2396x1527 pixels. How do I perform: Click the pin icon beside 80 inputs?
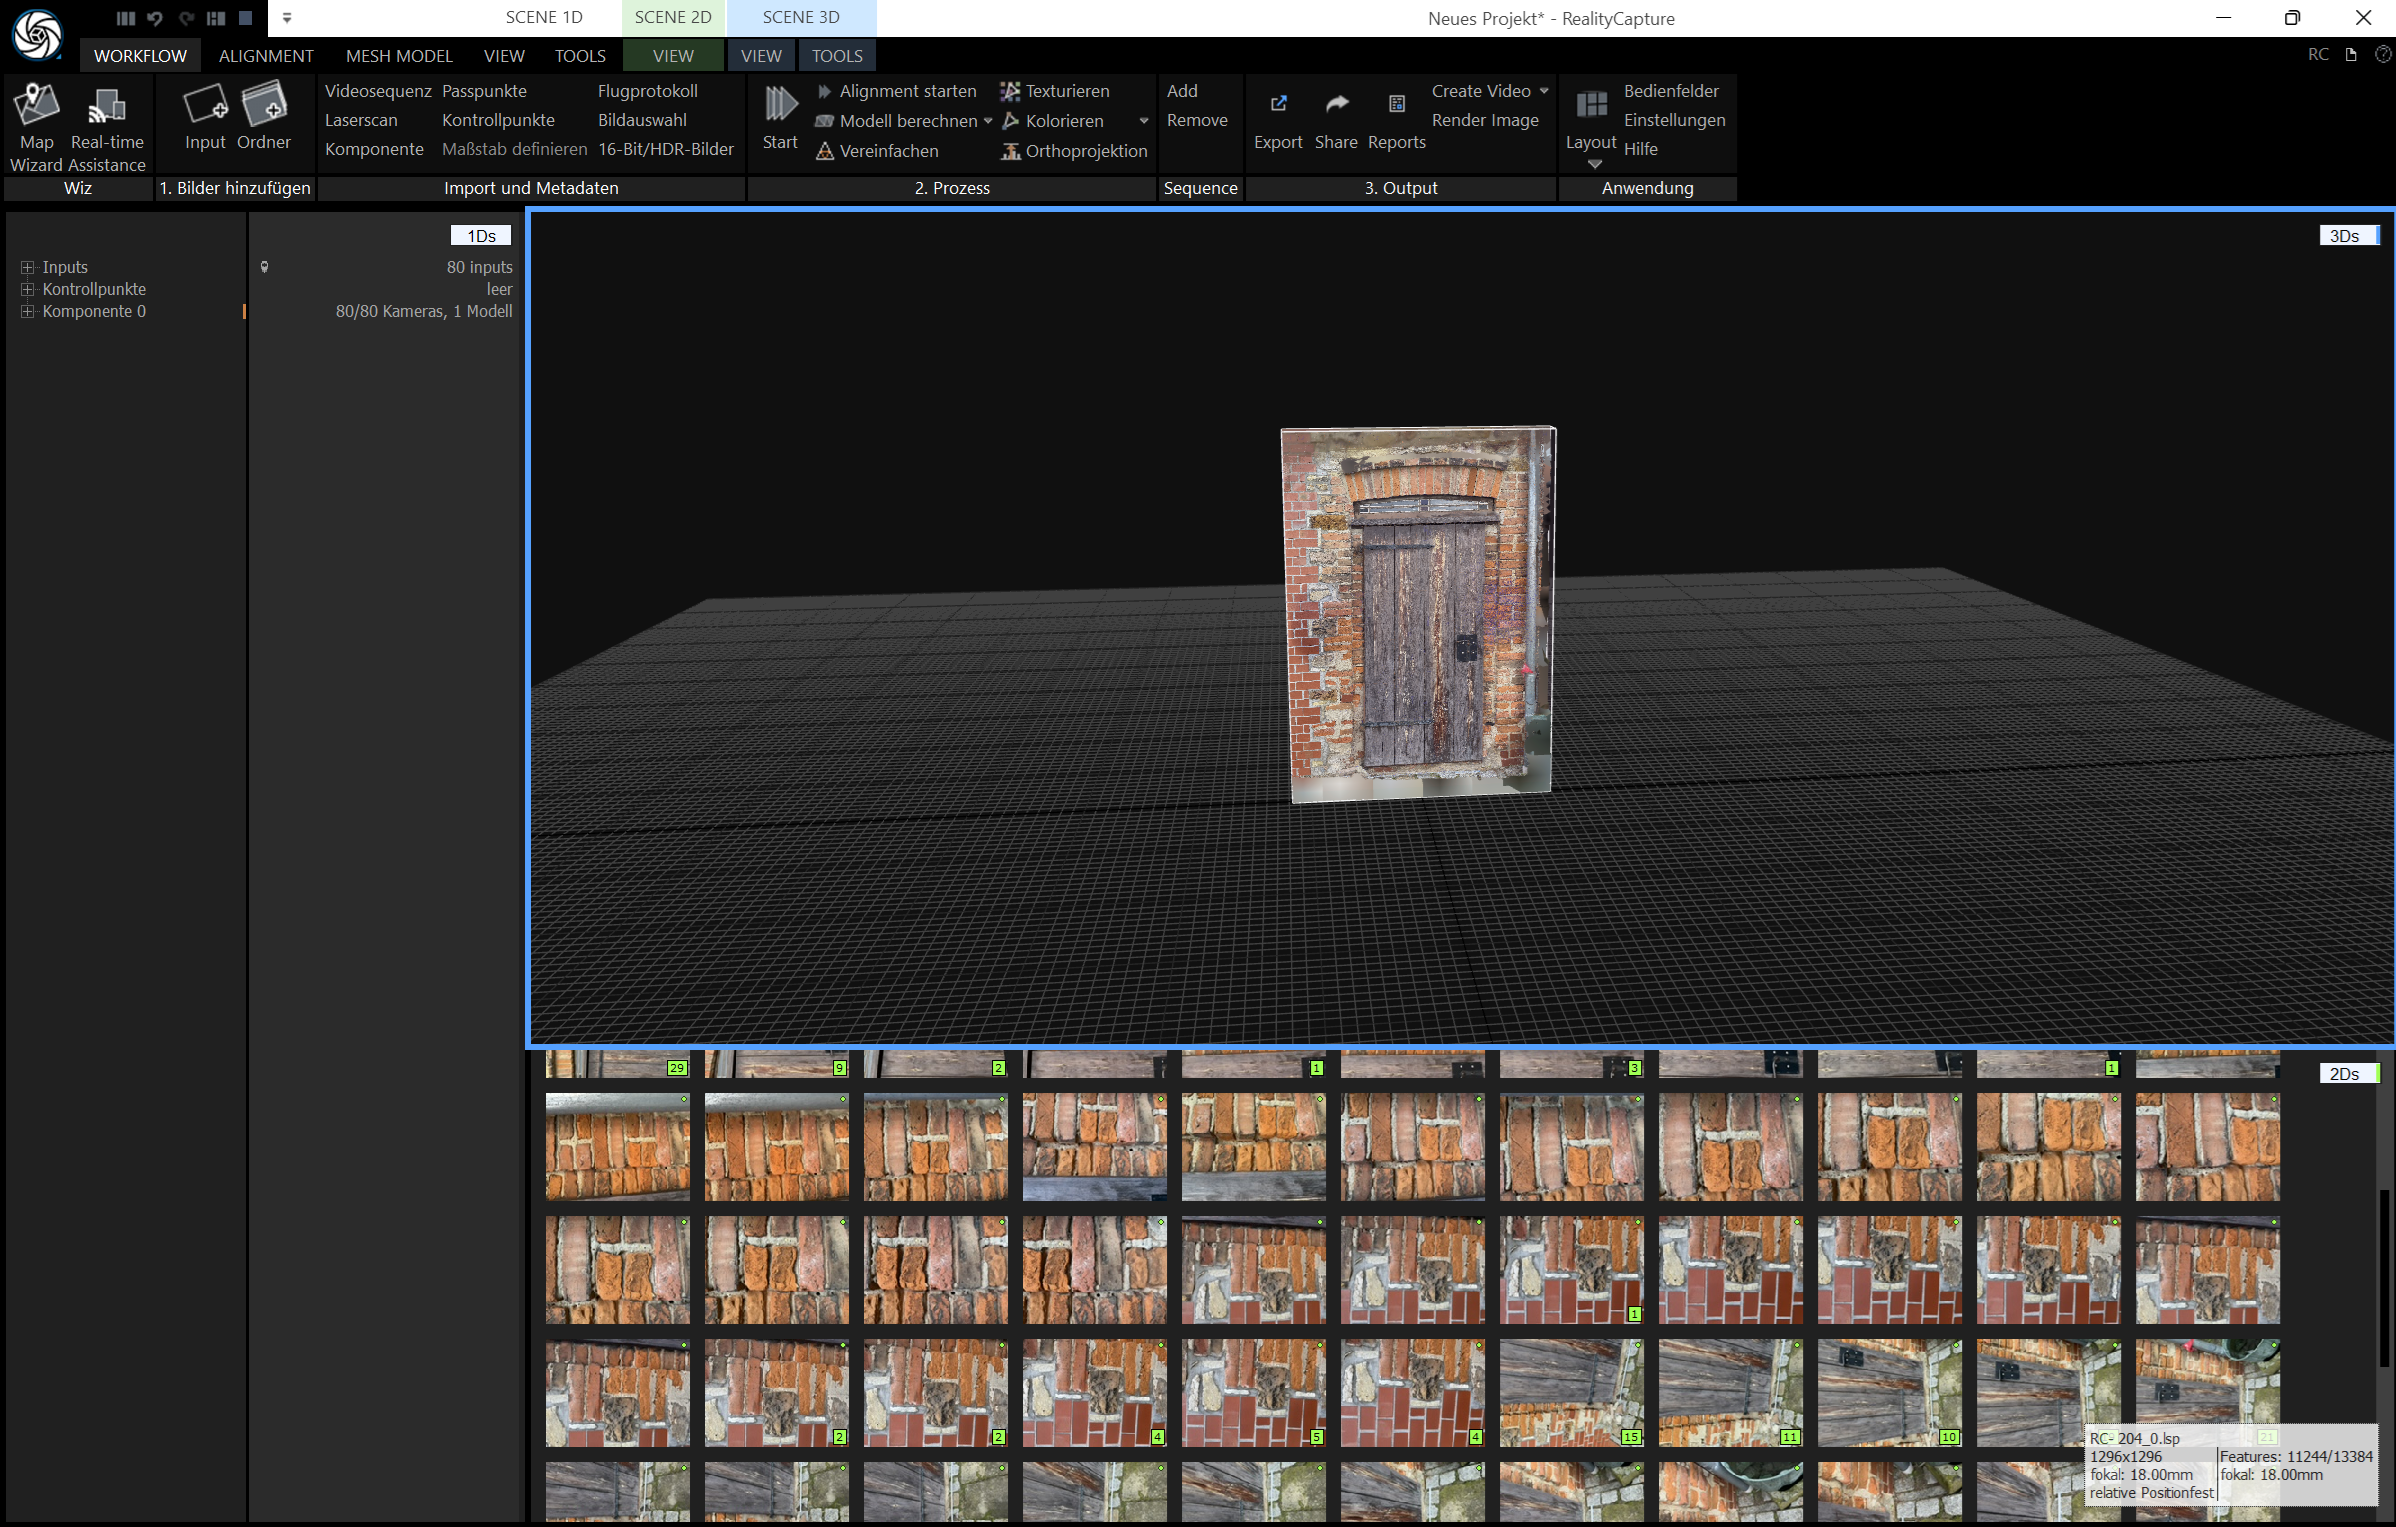click(264, 267)
